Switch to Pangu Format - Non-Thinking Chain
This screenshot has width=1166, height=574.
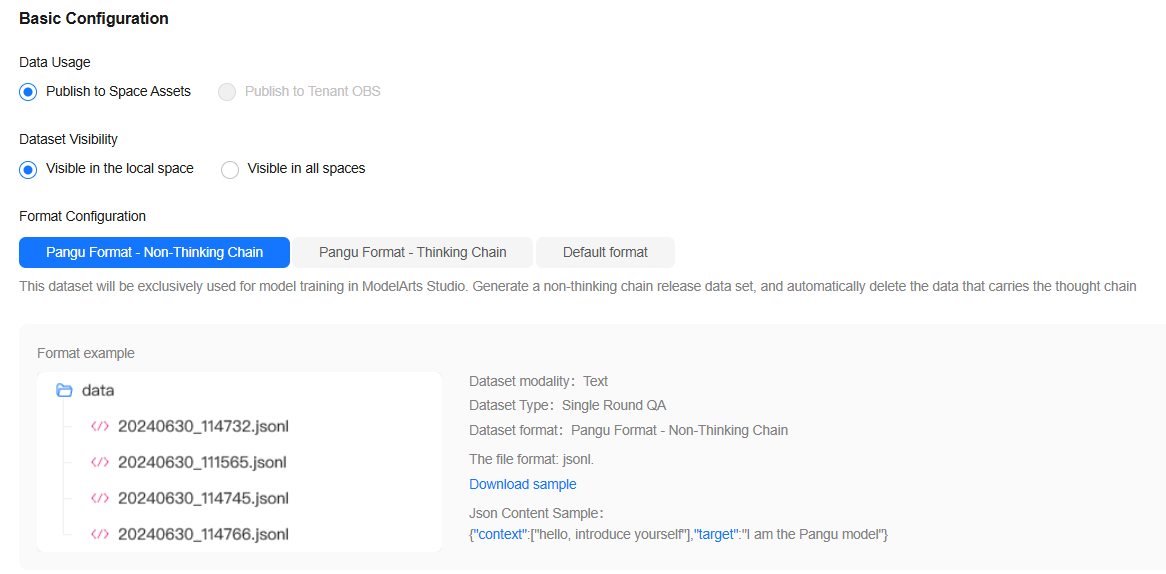point(154,252)
